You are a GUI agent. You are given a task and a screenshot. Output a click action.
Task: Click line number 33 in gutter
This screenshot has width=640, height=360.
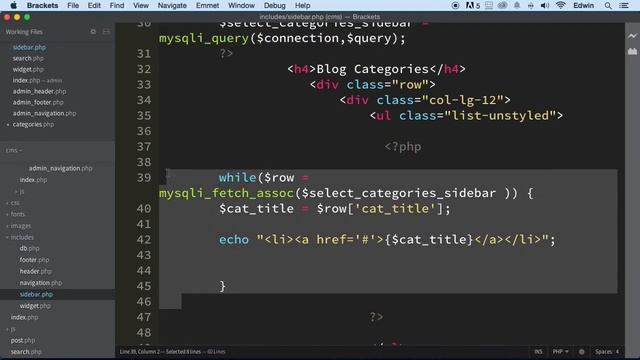coord(144,84)
